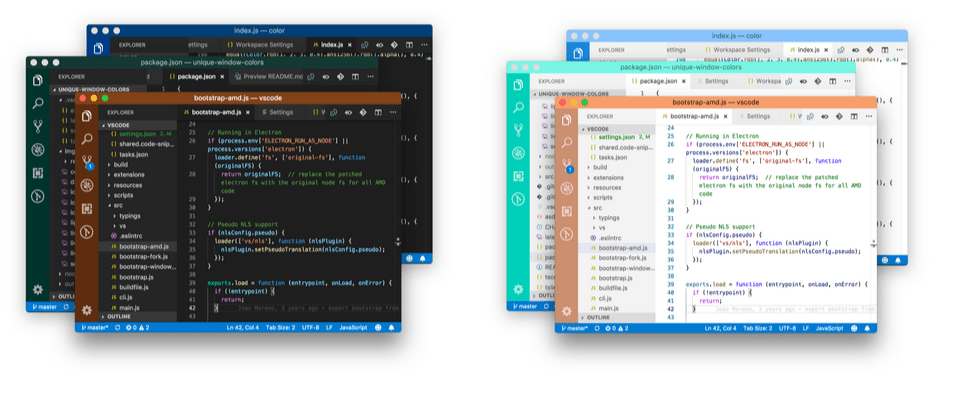The image size is (959, 393).
Task: Click UTF-8 encoding in dark orange status bar
Action: tap(310, 328)
